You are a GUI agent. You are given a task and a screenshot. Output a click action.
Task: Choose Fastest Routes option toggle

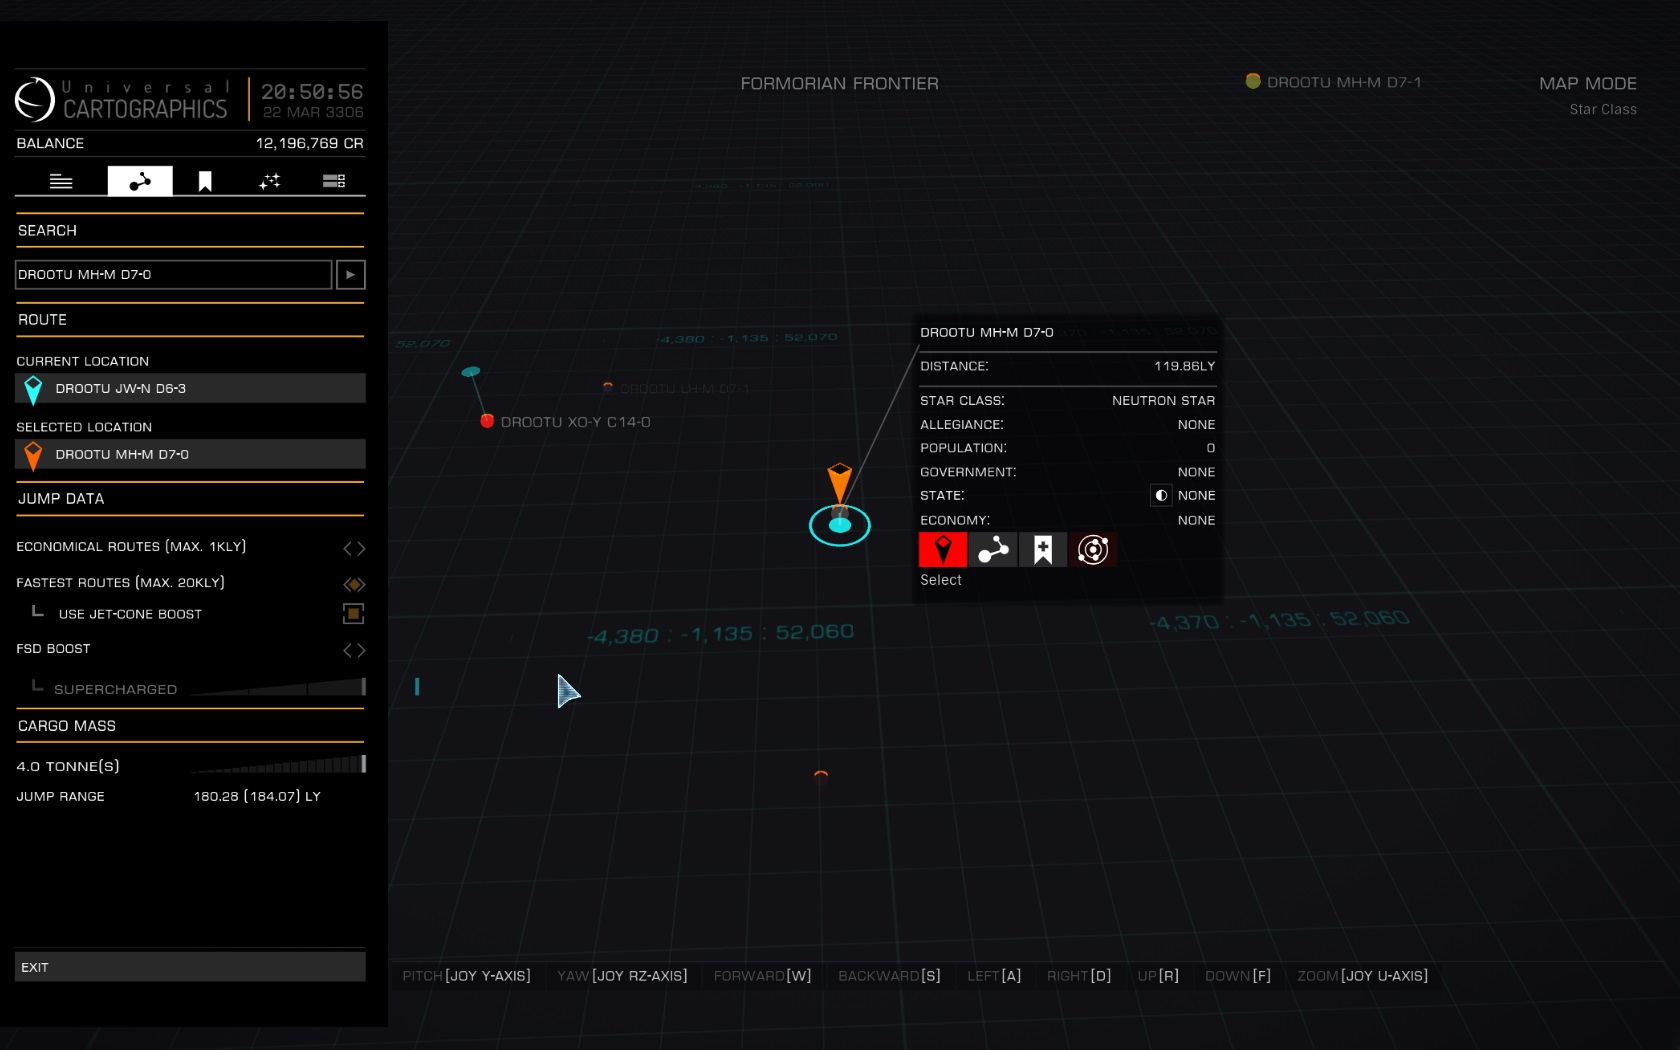pyautogui.click(x=354, y=584)
